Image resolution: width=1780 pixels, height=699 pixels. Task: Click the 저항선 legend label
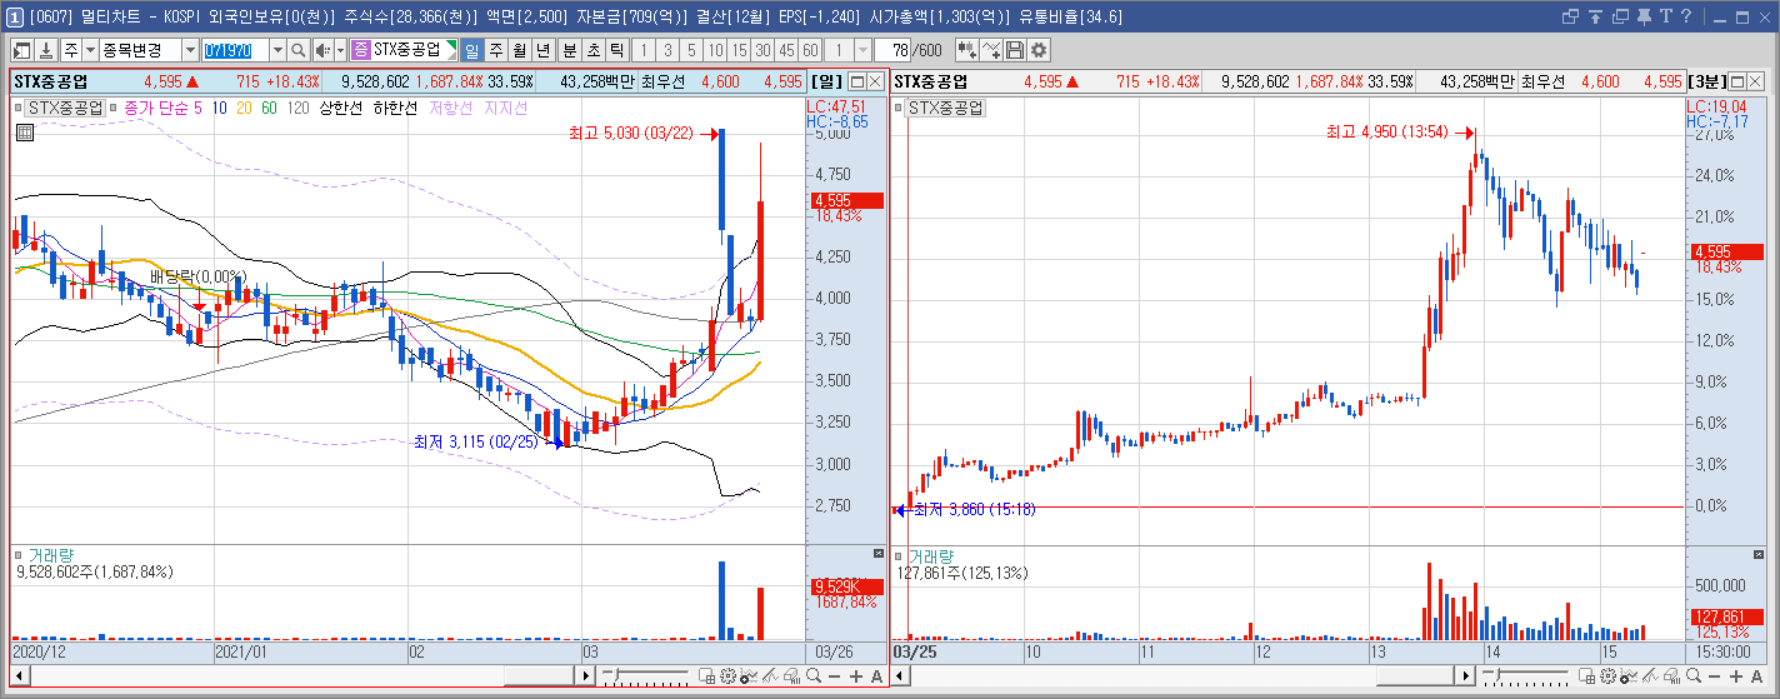(450, 108)
